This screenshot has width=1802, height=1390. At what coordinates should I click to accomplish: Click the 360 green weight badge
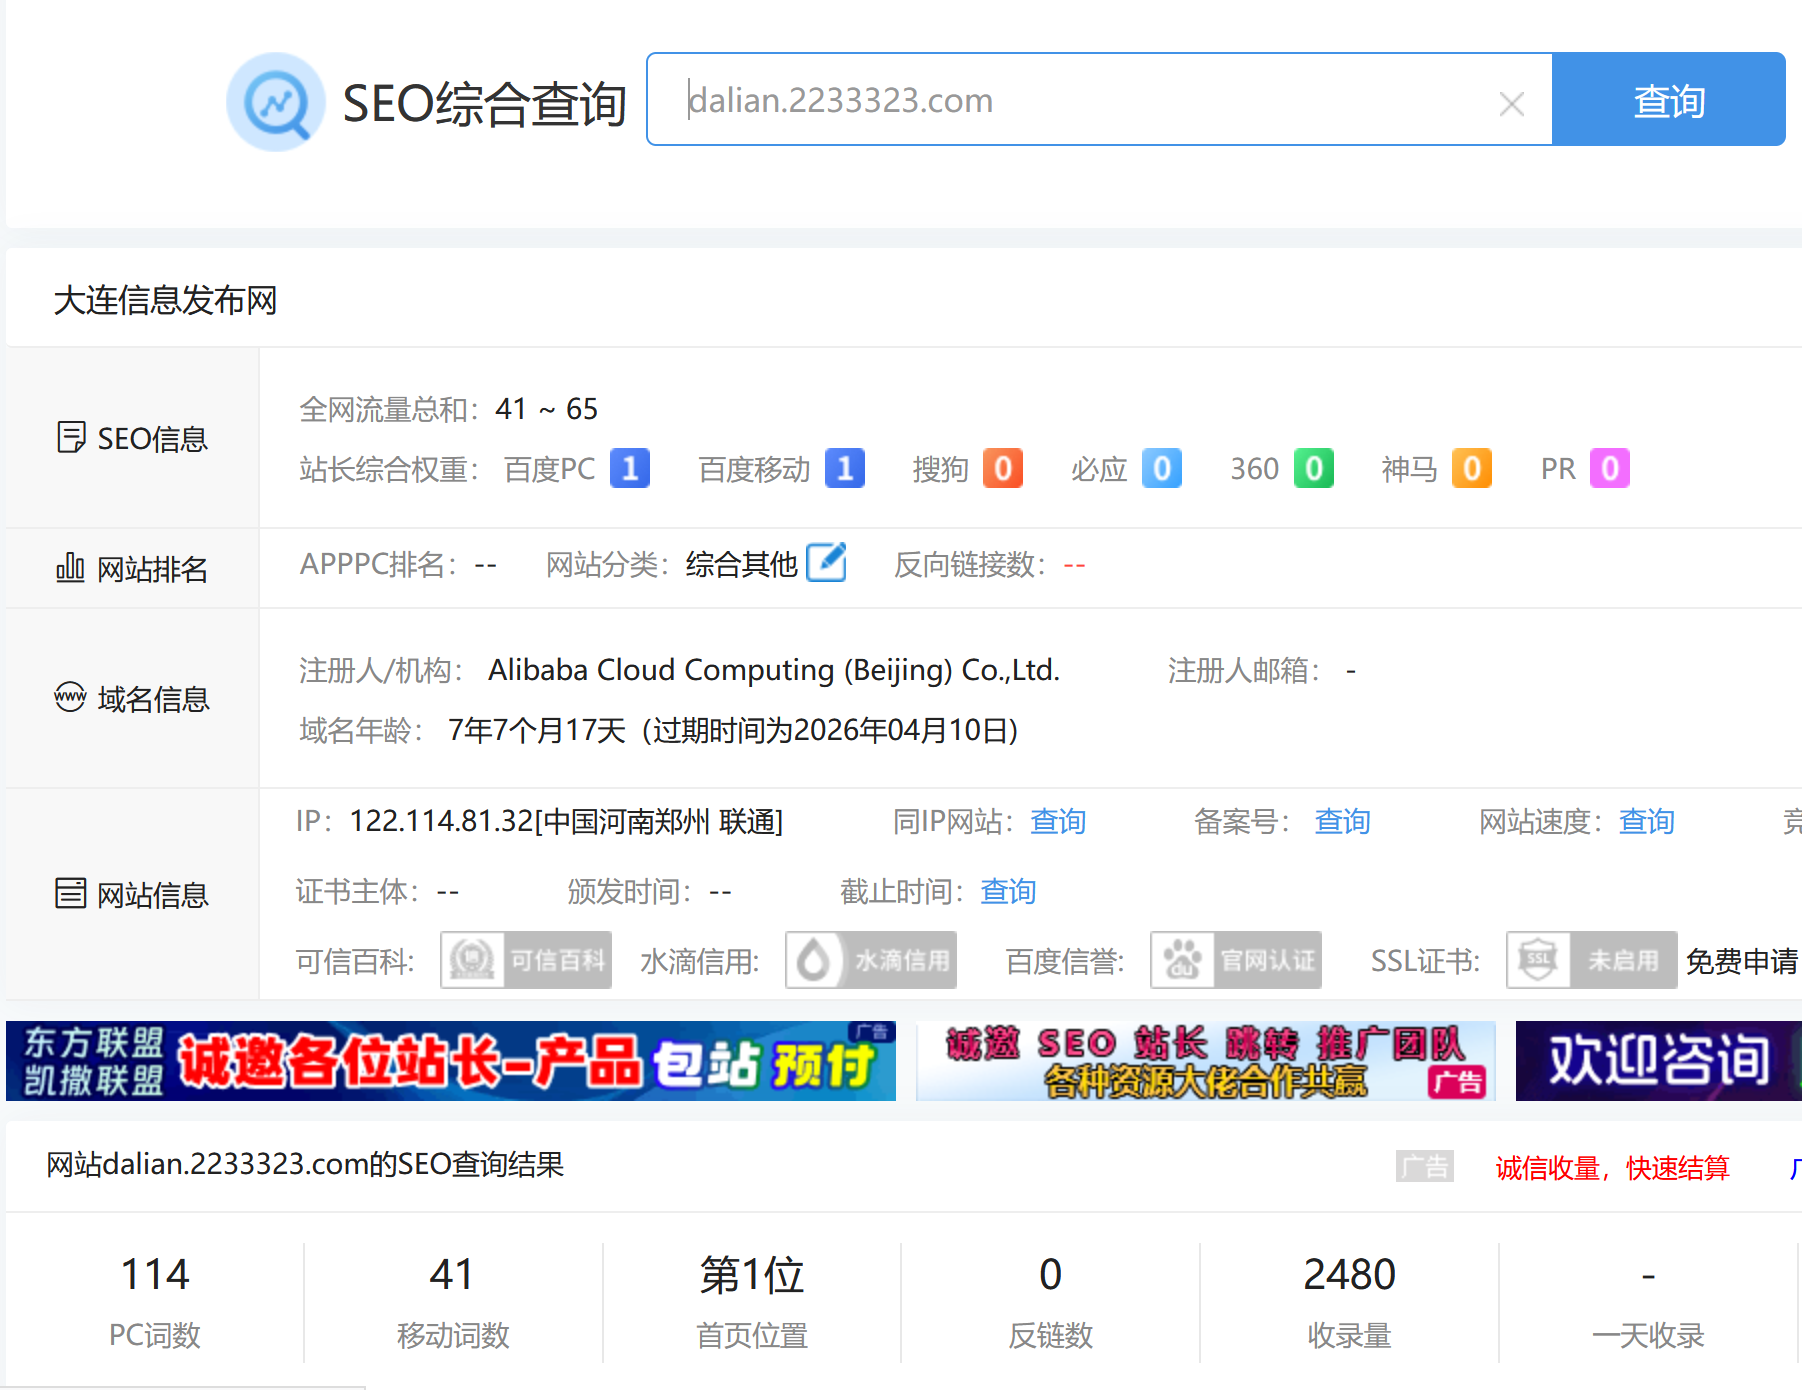pos(1313,468)
